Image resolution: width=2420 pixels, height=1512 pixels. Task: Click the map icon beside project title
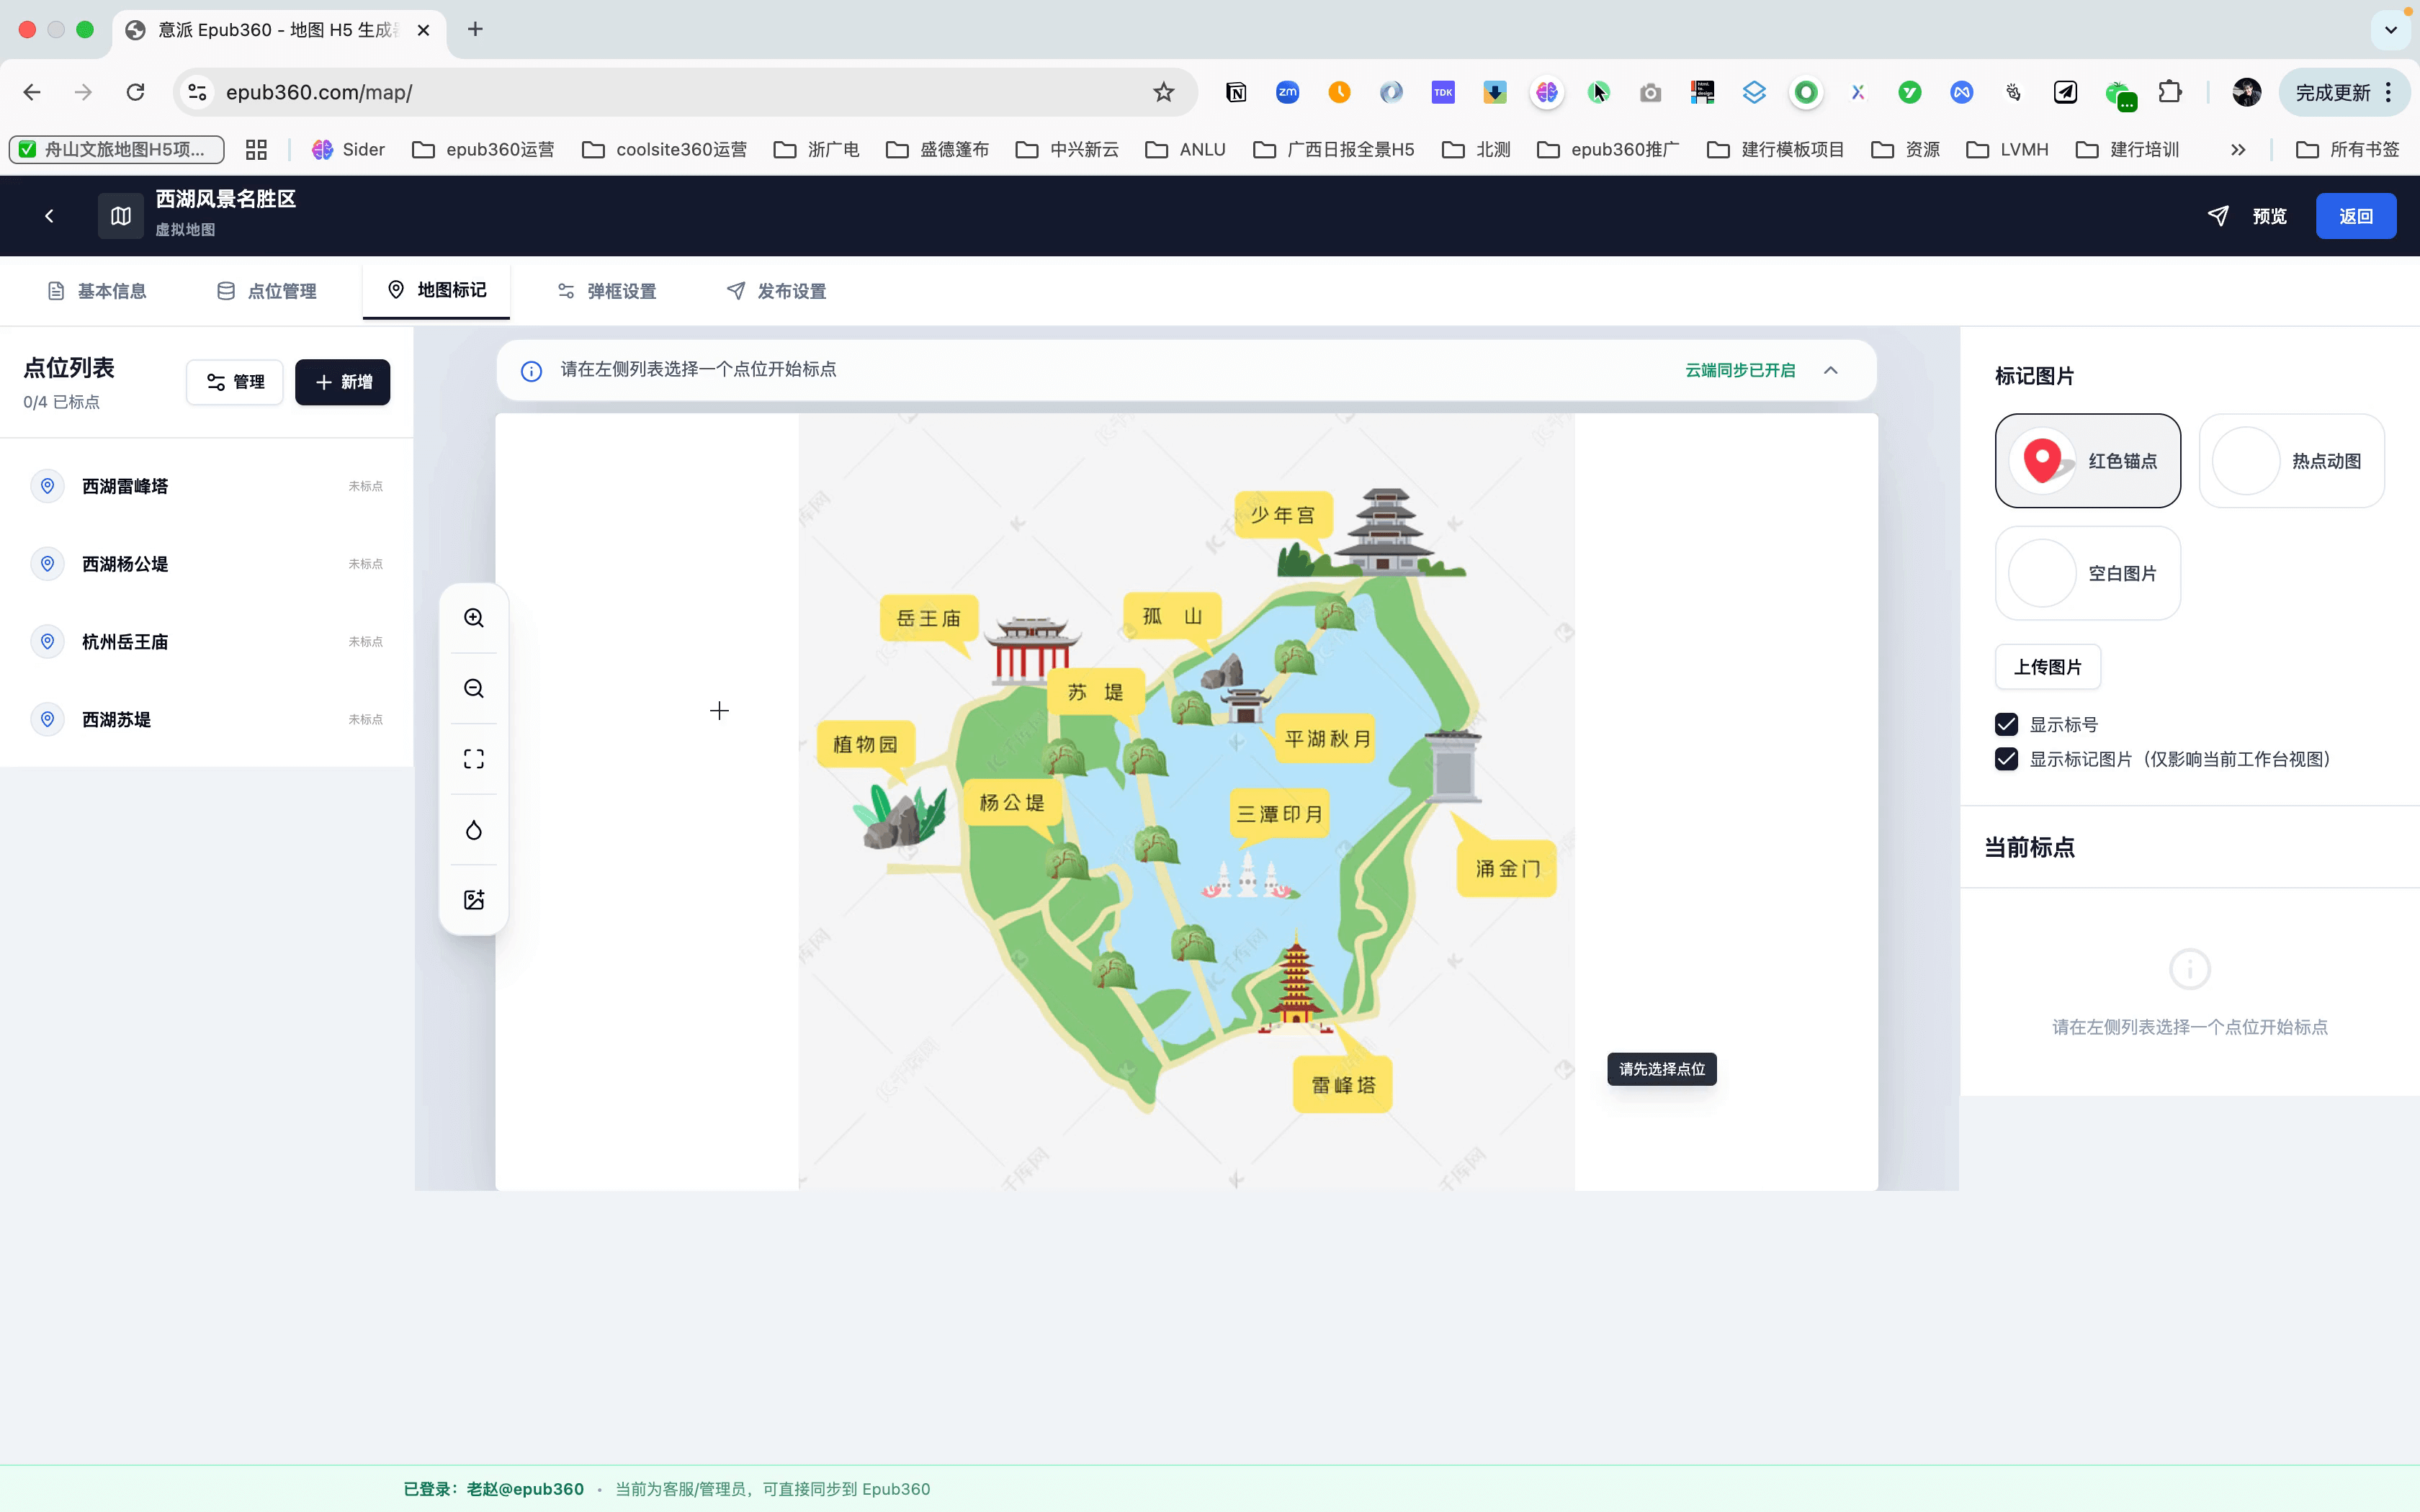pyautogui.click(x=121, y=216)
